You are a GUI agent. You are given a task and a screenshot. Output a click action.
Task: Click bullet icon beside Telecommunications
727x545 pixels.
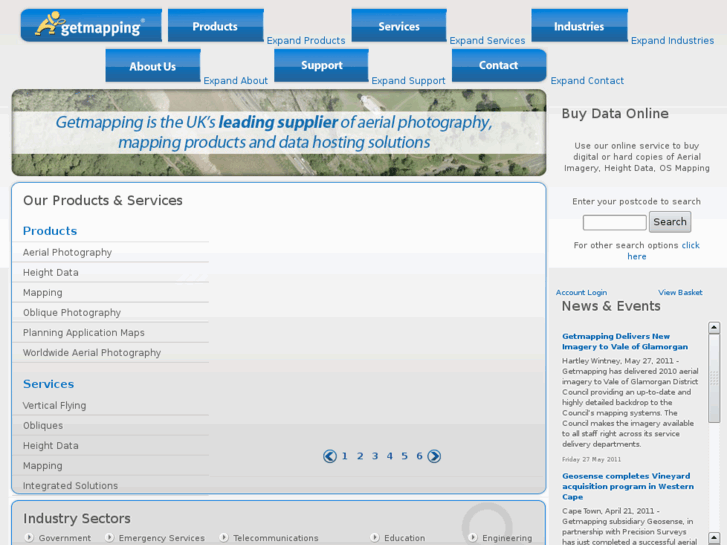point(224,537)
